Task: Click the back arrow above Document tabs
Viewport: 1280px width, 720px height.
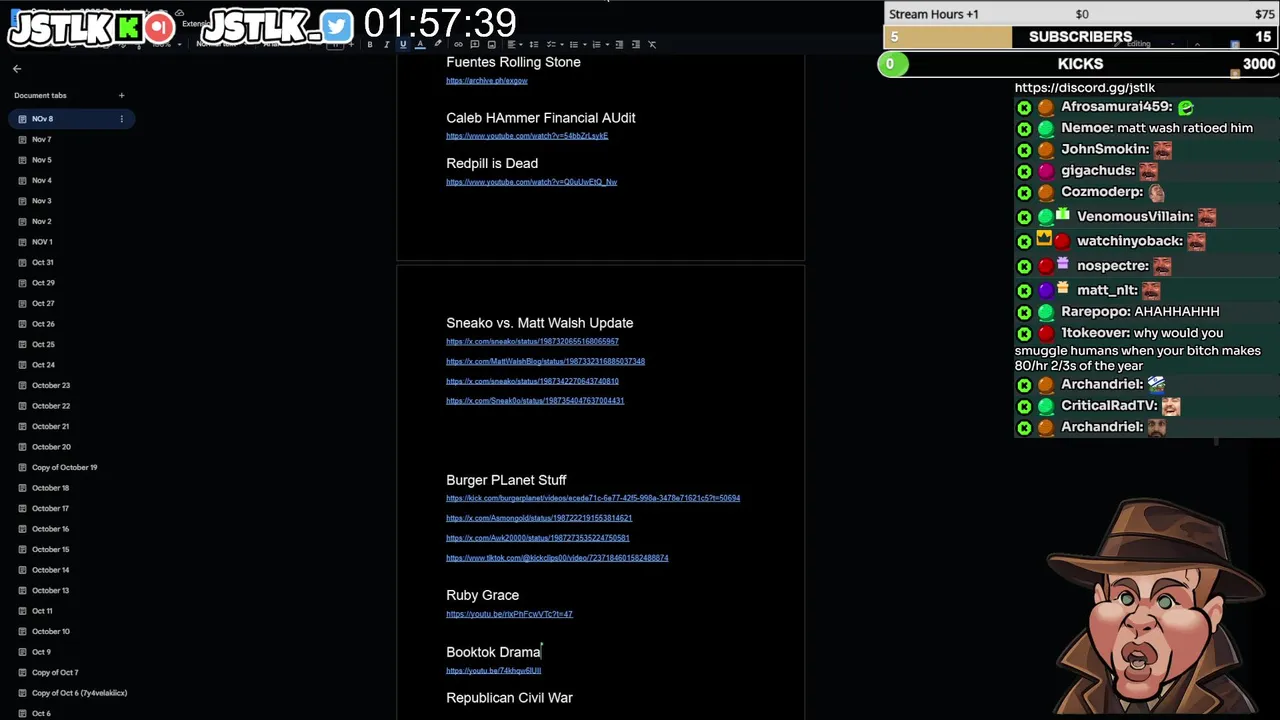Action: 17,69
